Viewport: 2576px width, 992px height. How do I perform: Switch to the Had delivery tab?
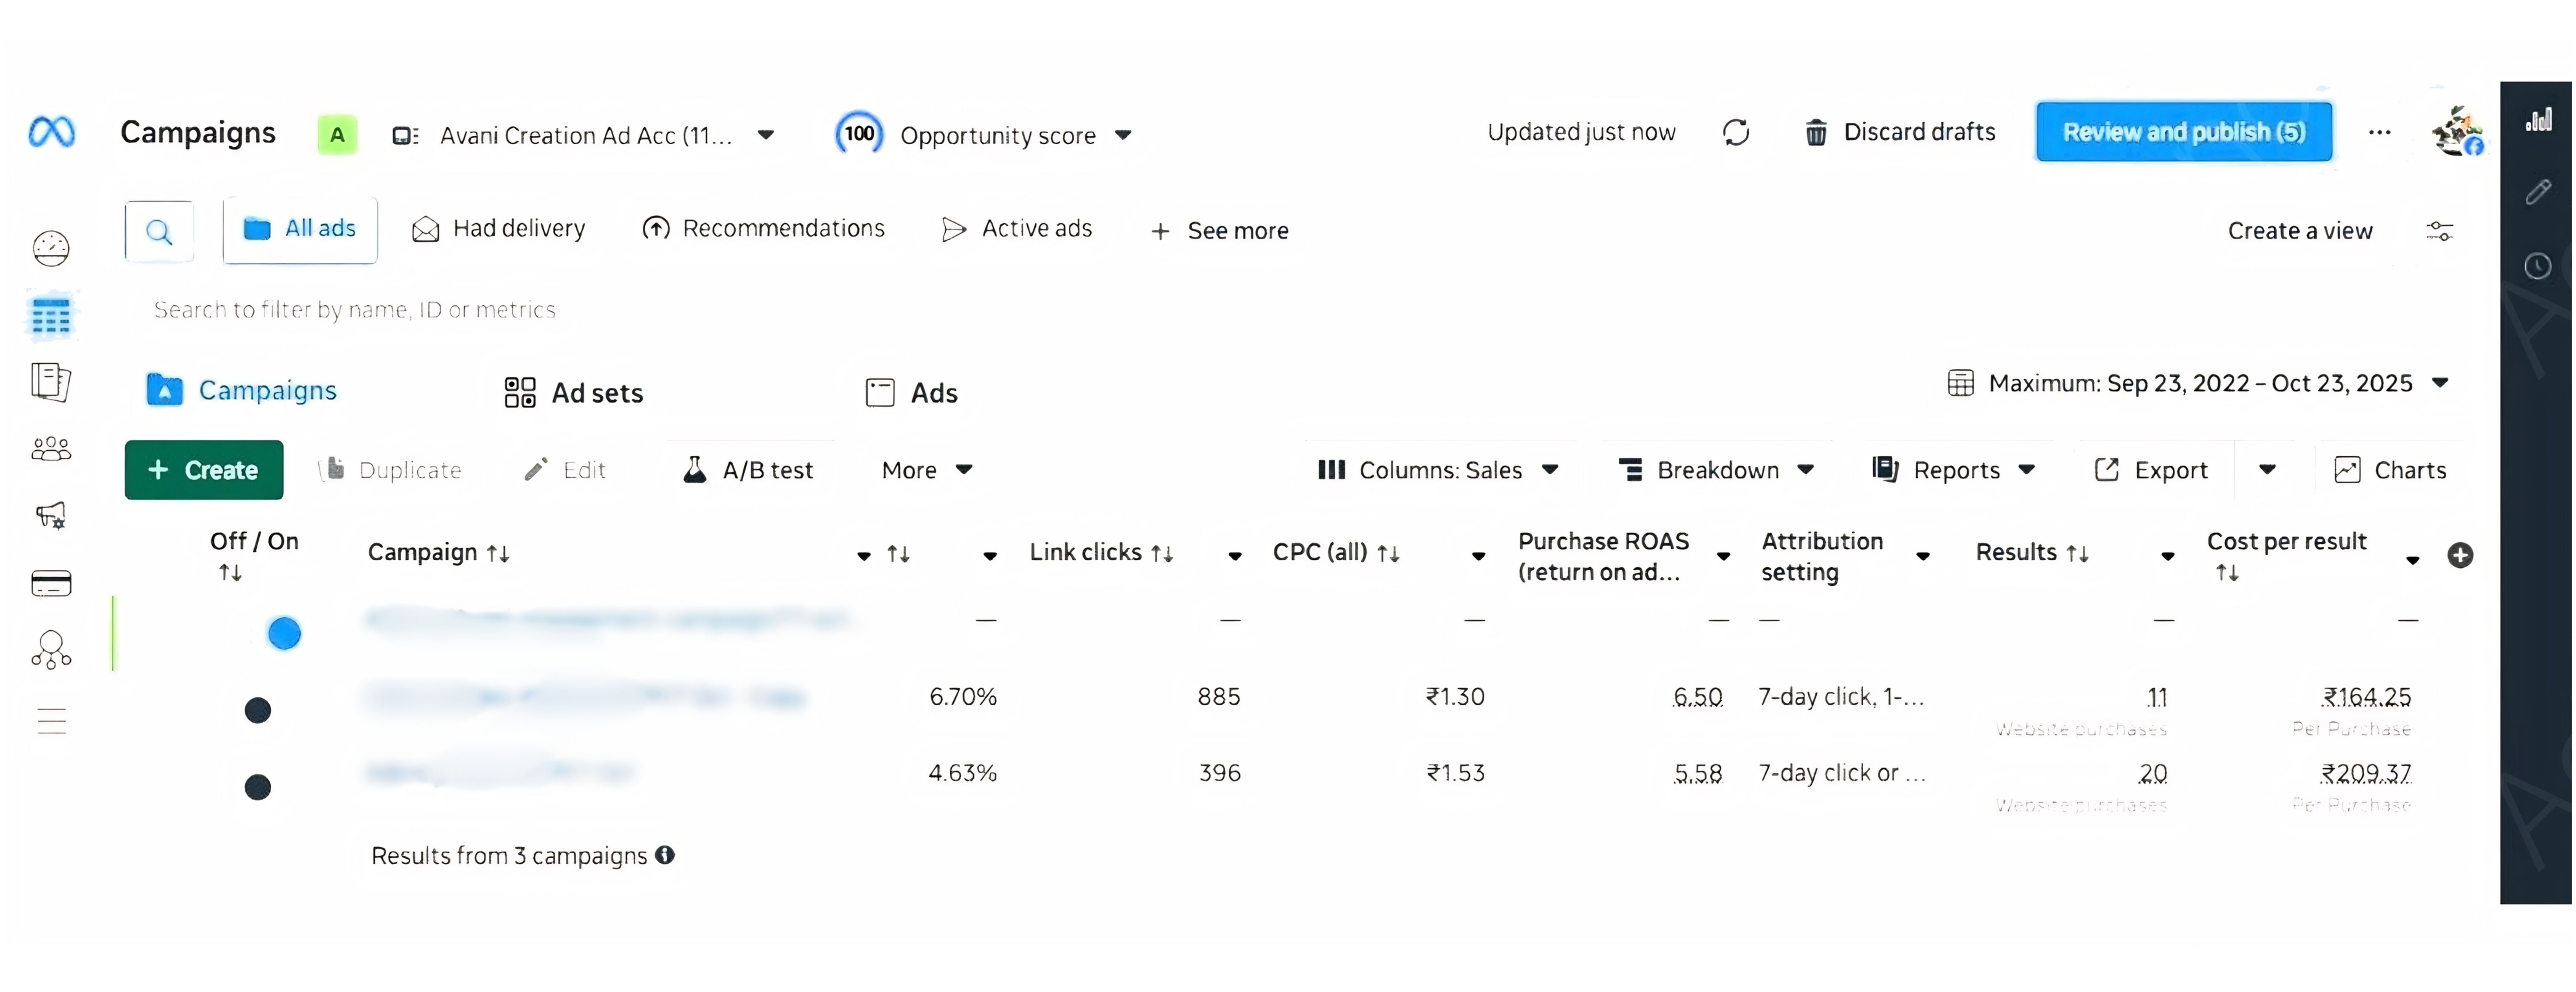click(499, 229)
